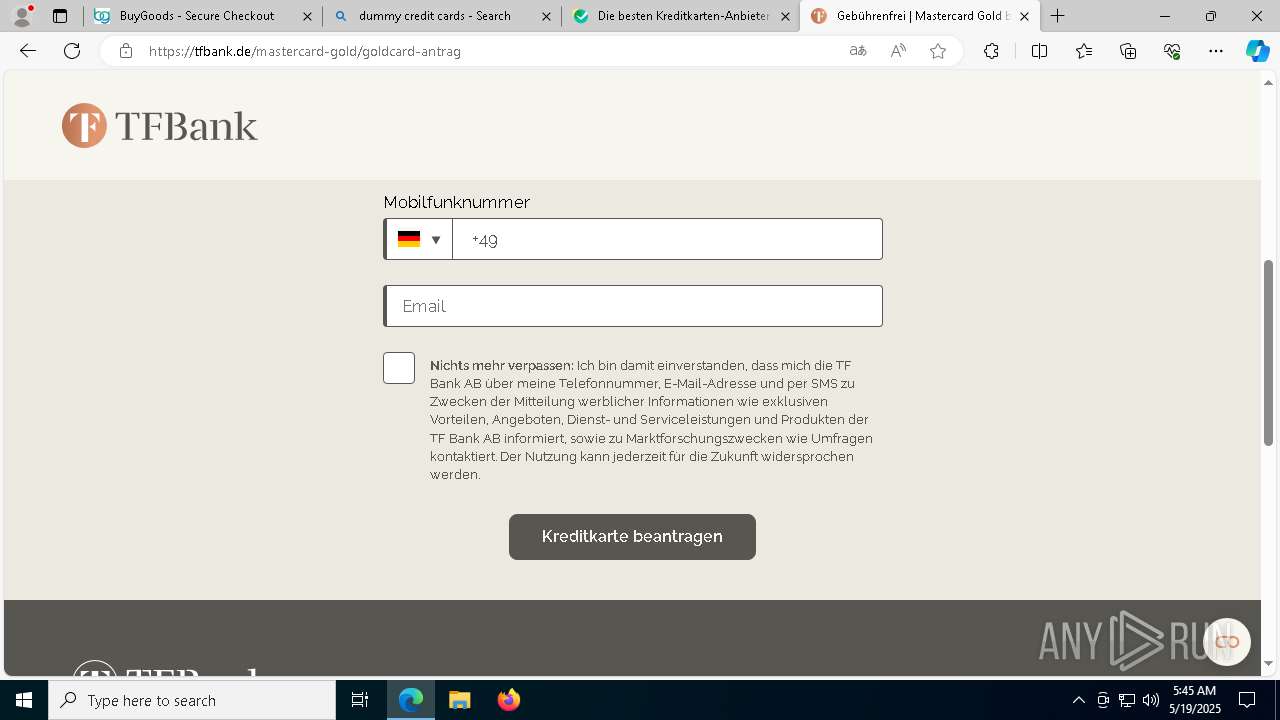Viewport: 1280px width, 720px height.
Task: Add this page to favorites star
Action: (x=938, y=51)
